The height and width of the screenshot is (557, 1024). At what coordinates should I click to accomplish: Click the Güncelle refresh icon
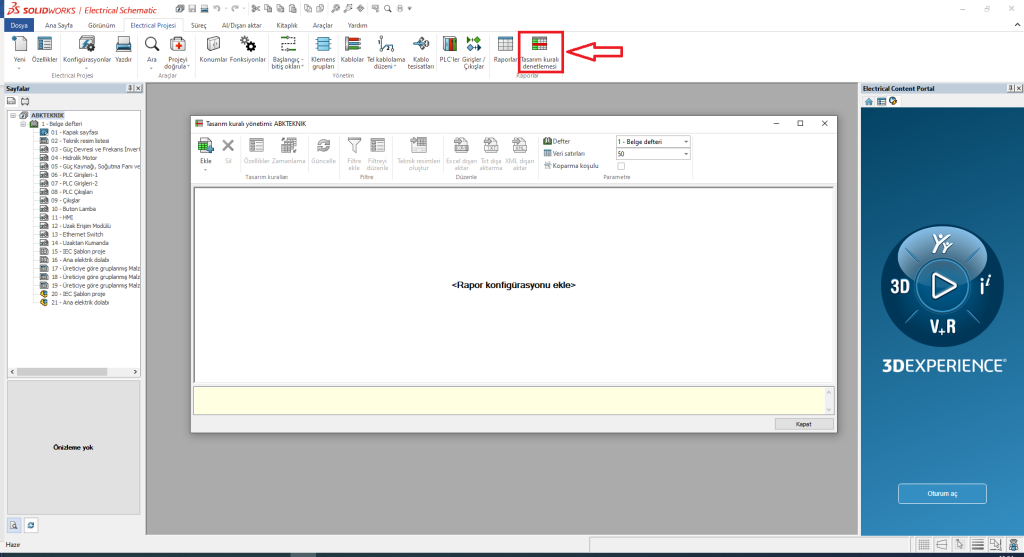(323, 146)
